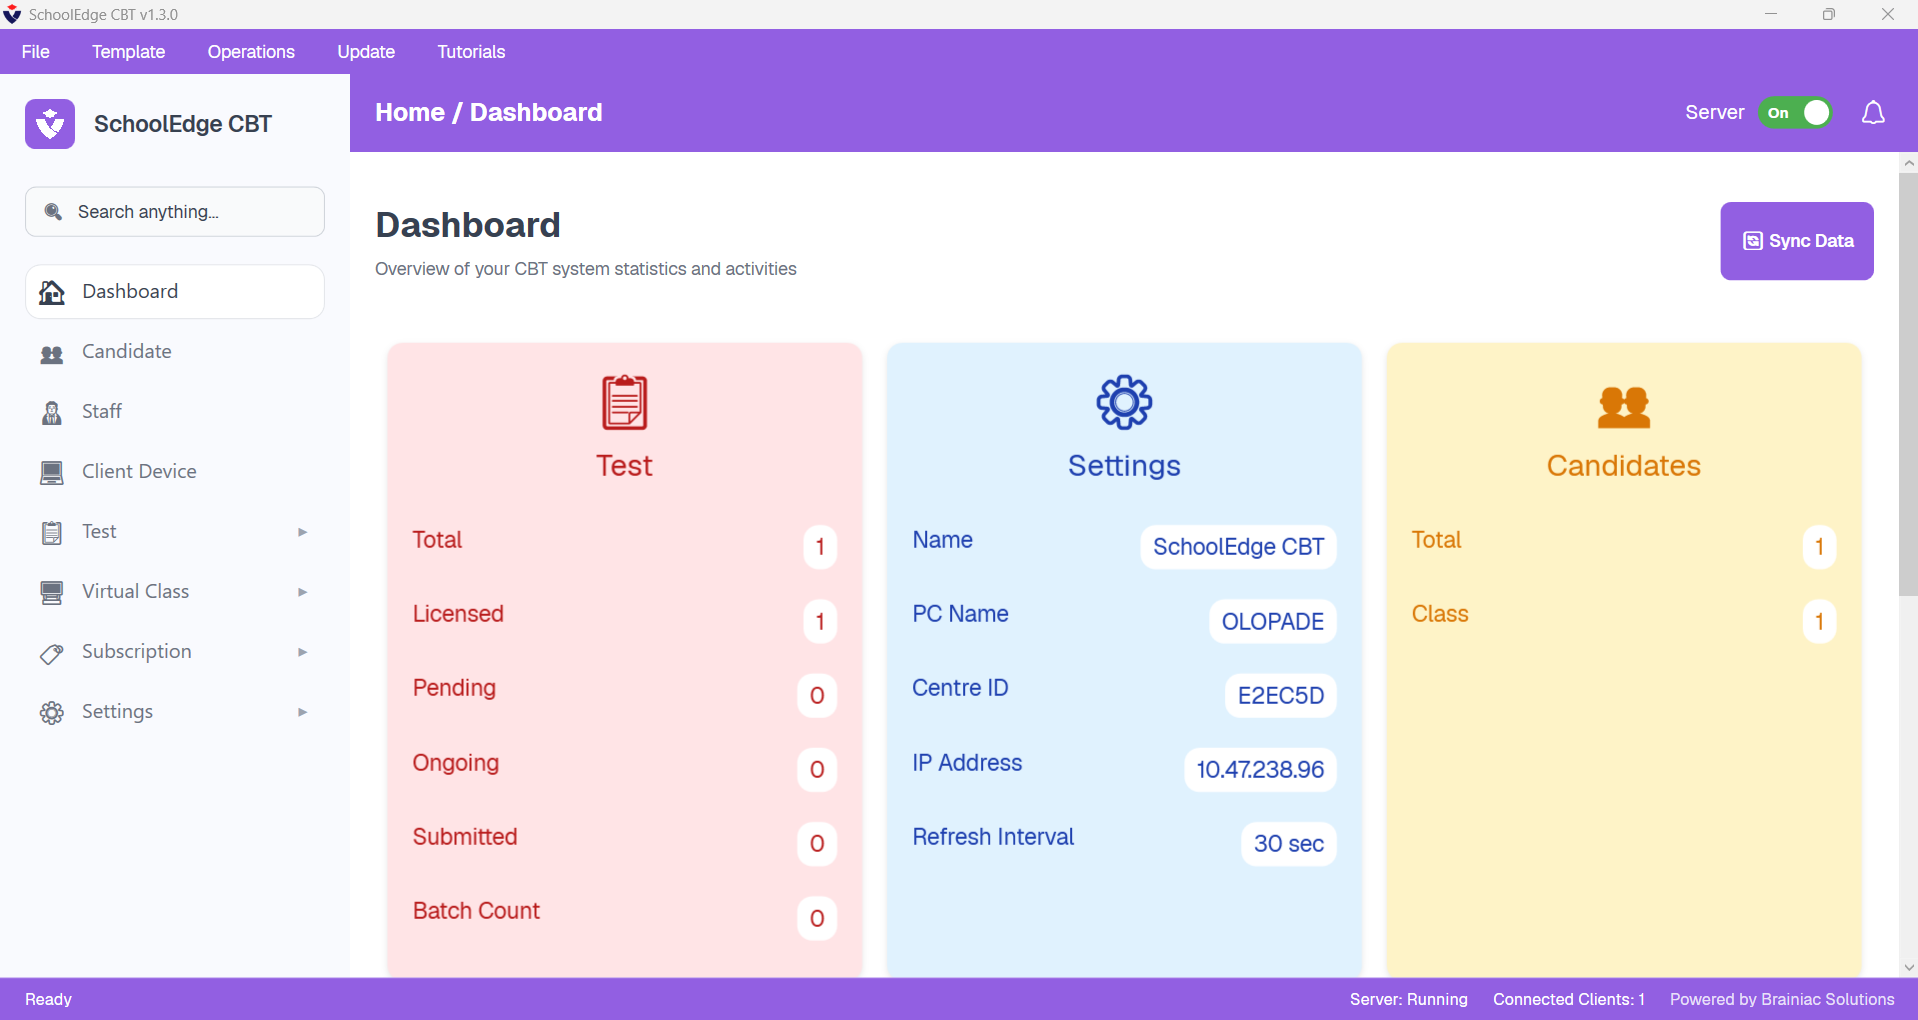Click the orange people icon on Candidates card
Viewport: 1918px width, 1020px height.
click(1624, 407)
